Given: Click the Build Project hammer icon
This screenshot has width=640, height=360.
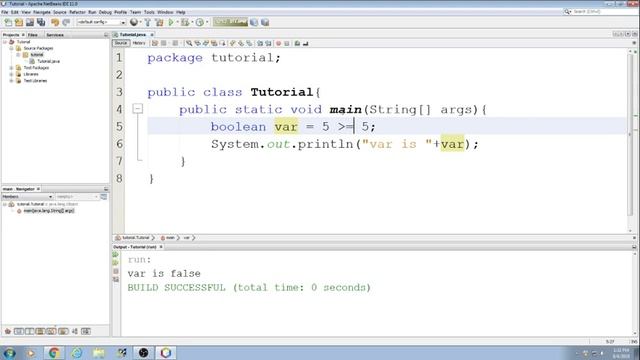Looking at the screenshot, I should 148,22.
